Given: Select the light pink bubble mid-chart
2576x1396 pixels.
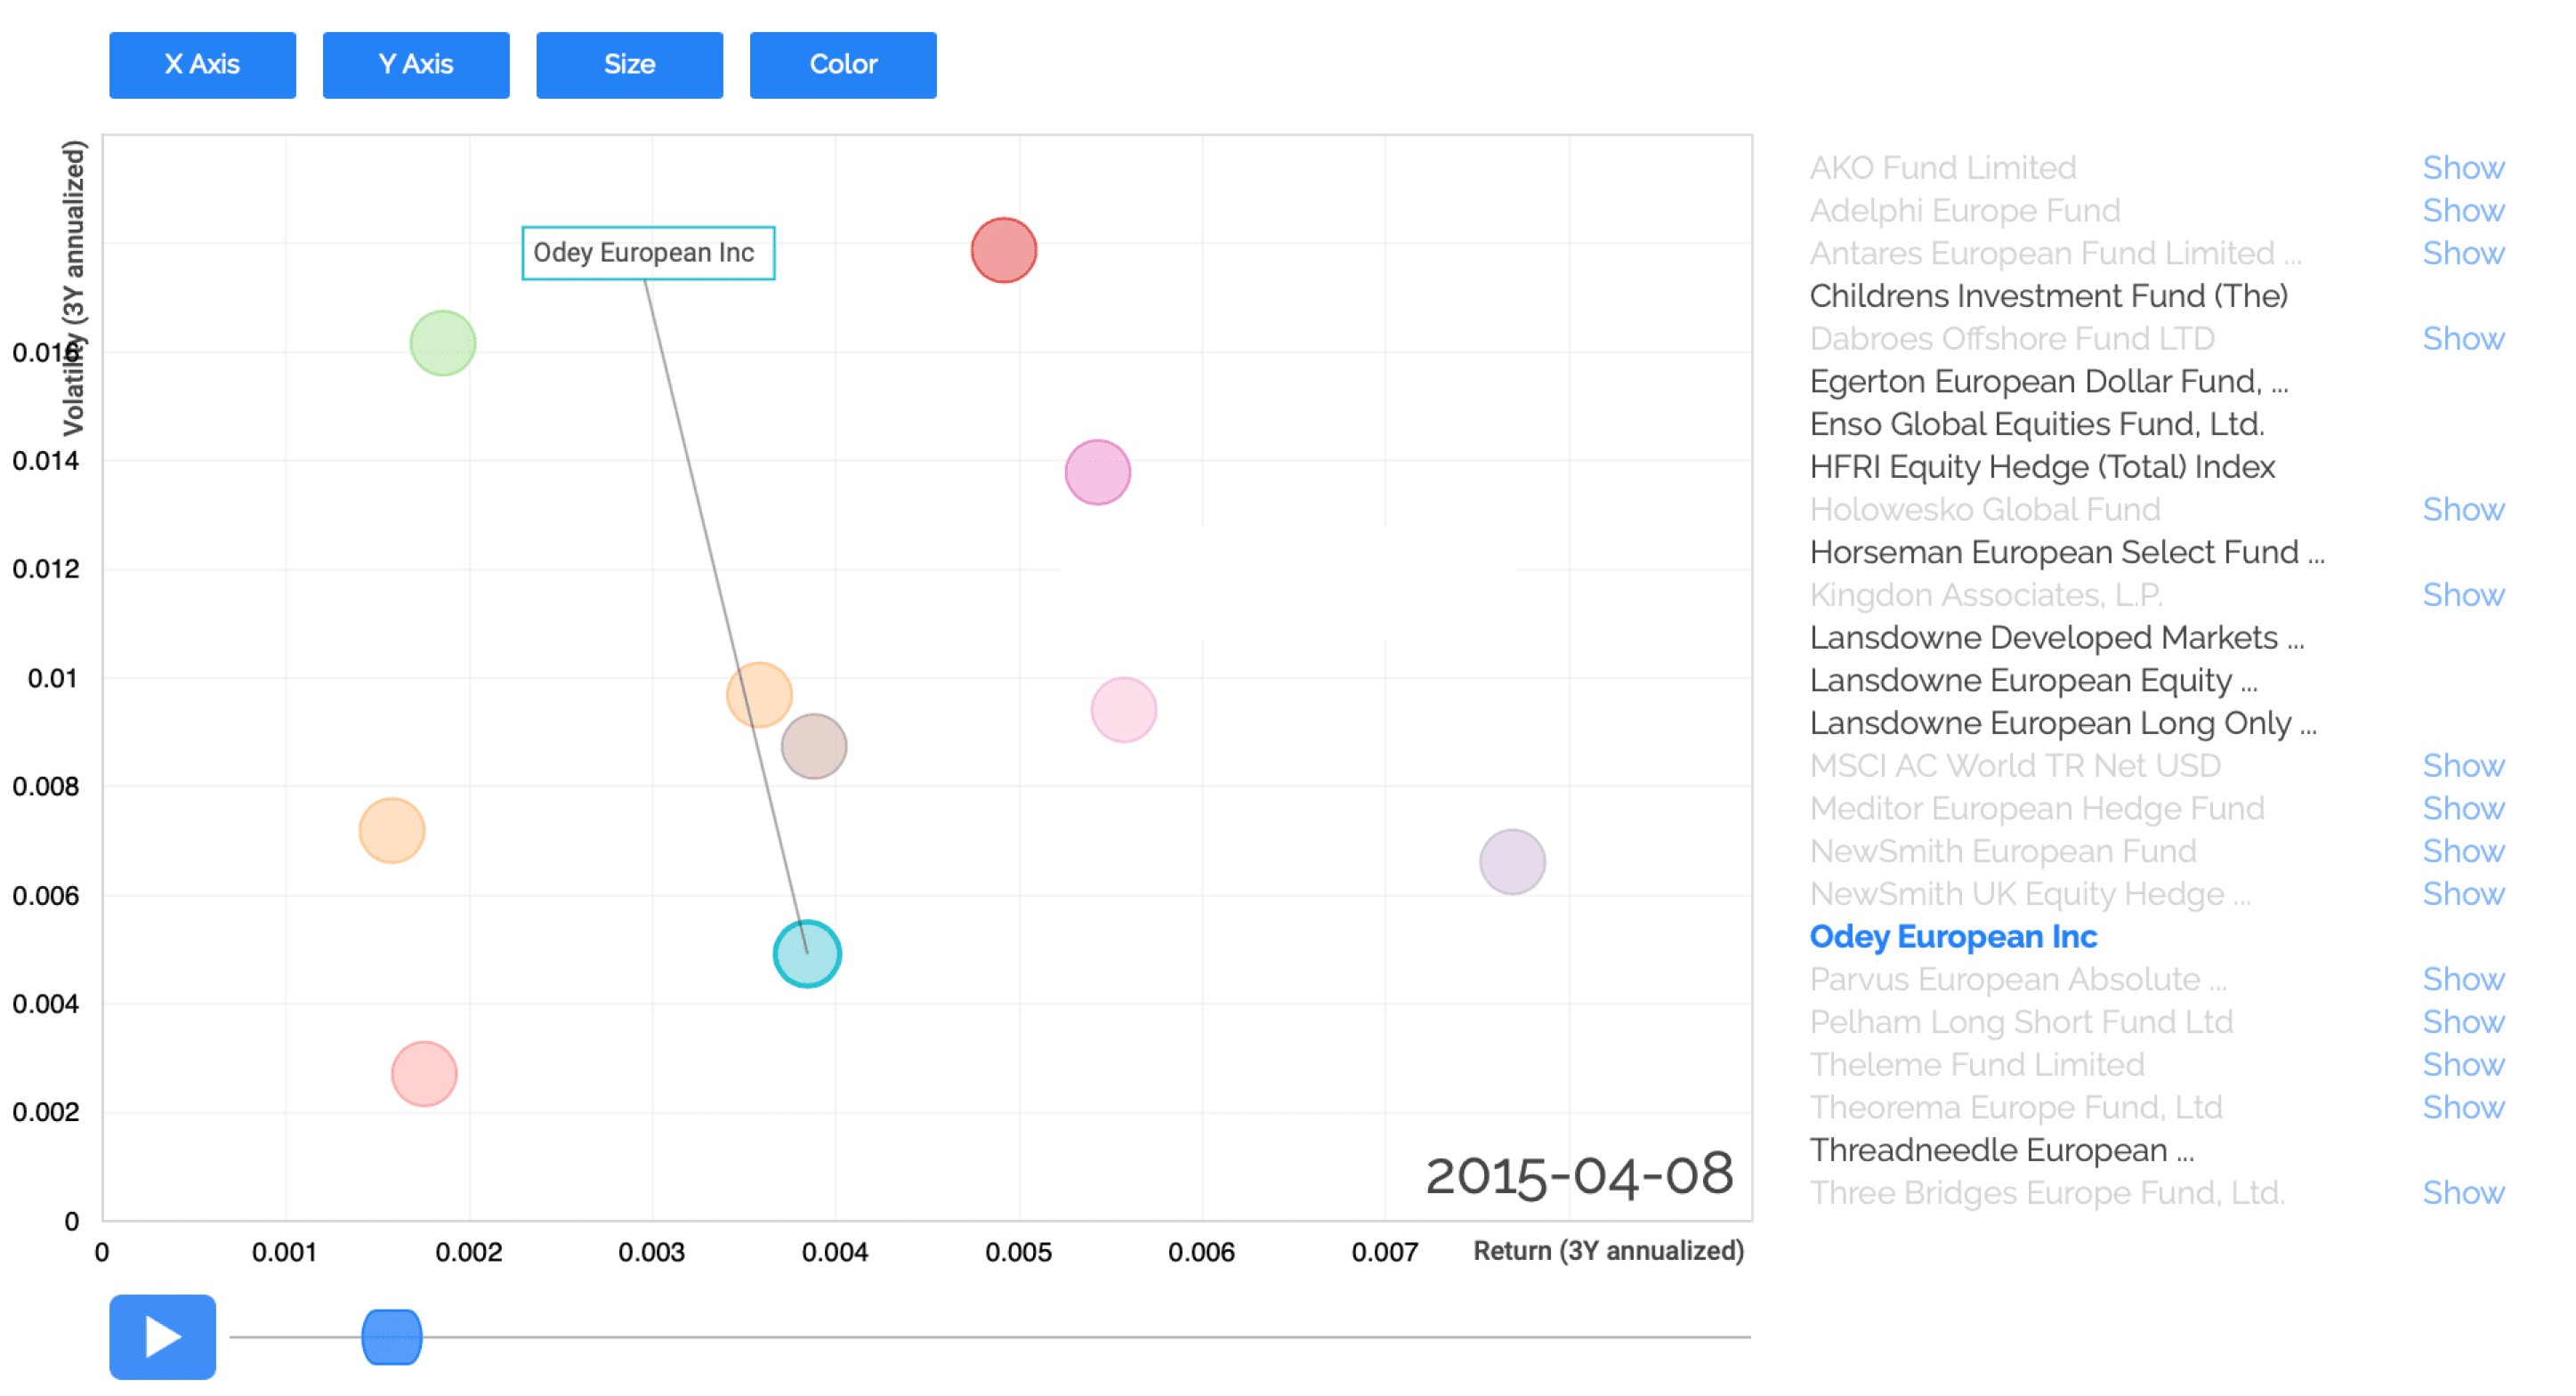Looking at the screenshot, I should pos(1124,710).
